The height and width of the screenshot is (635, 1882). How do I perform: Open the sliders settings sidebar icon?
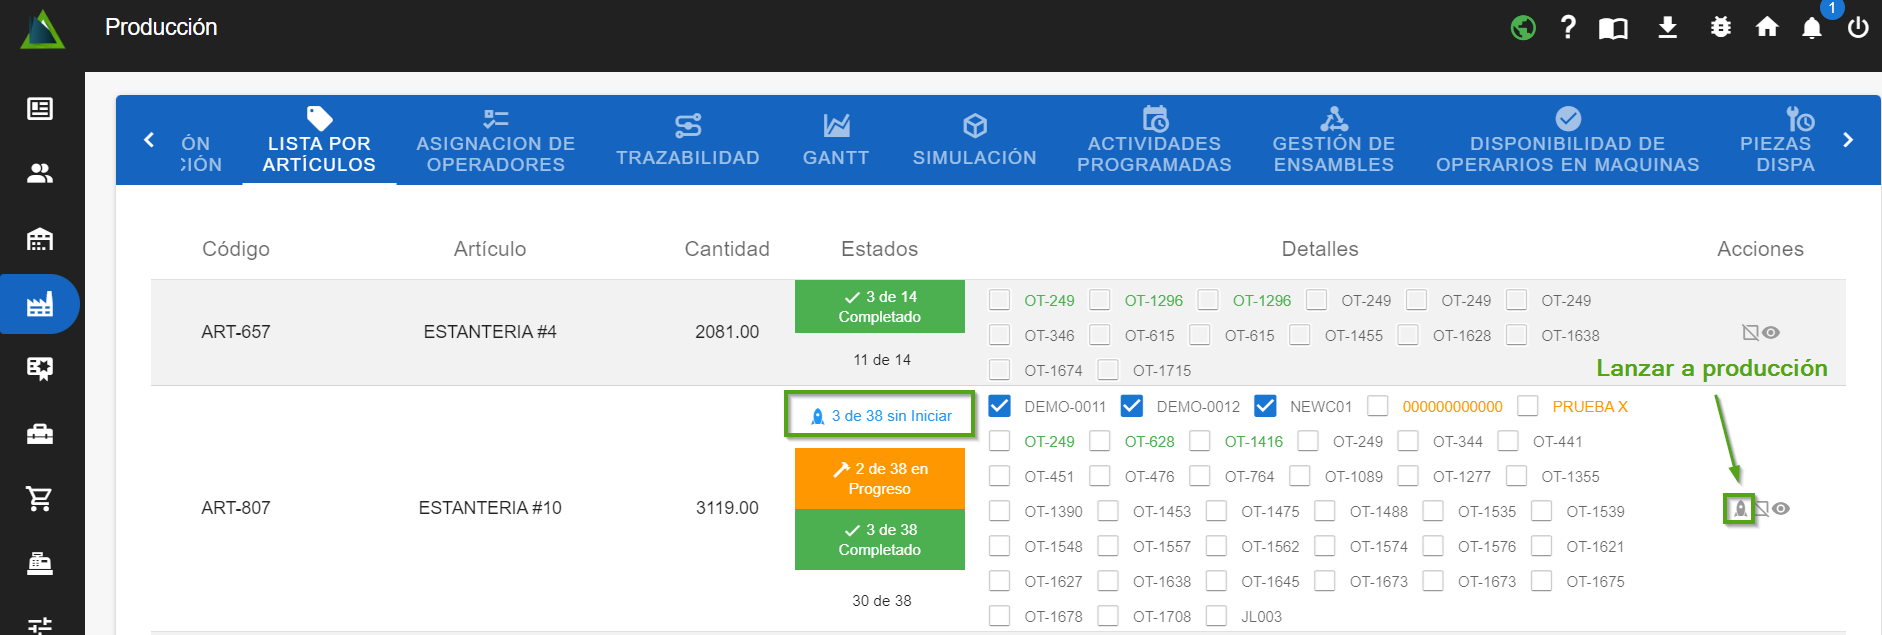point(40,625)
